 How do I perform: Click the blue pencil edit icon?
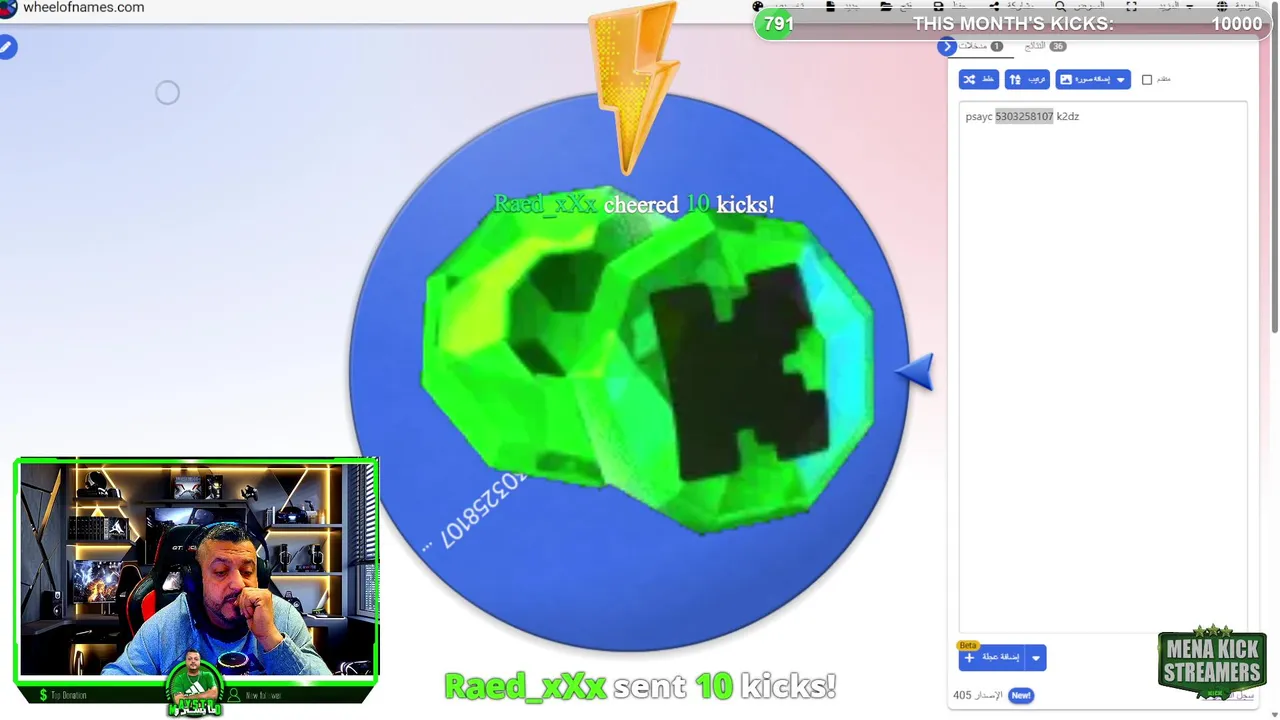(x=7, y=47)
